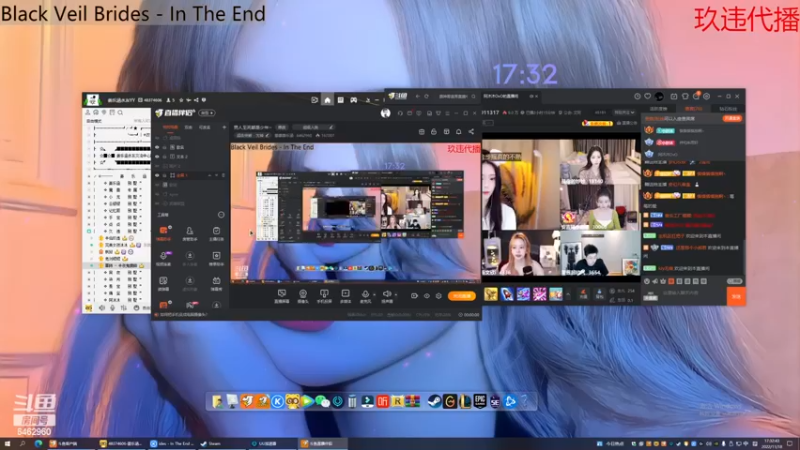Screen dimensions: 800x450
Task: Click the heart favorites icon in Douyu title bar
Action: tap(647, 96)
